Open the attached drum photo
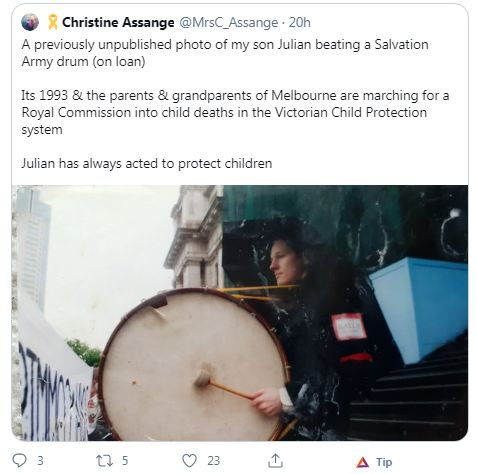This screenshot has height=474, width=477. [240, 313]
